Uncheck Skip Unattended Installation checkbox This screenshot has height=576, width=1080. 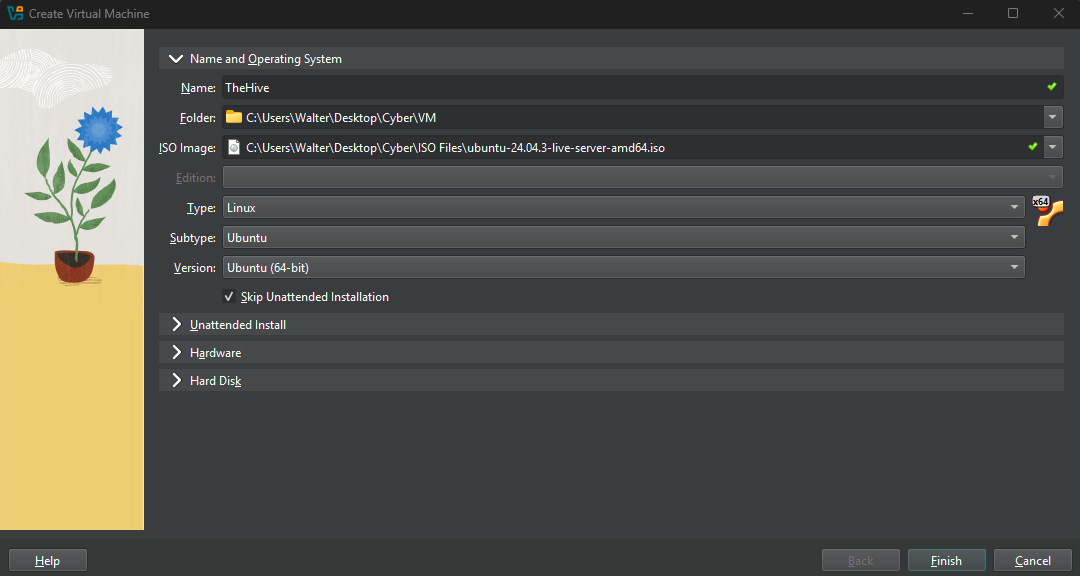tap(229, 297)
